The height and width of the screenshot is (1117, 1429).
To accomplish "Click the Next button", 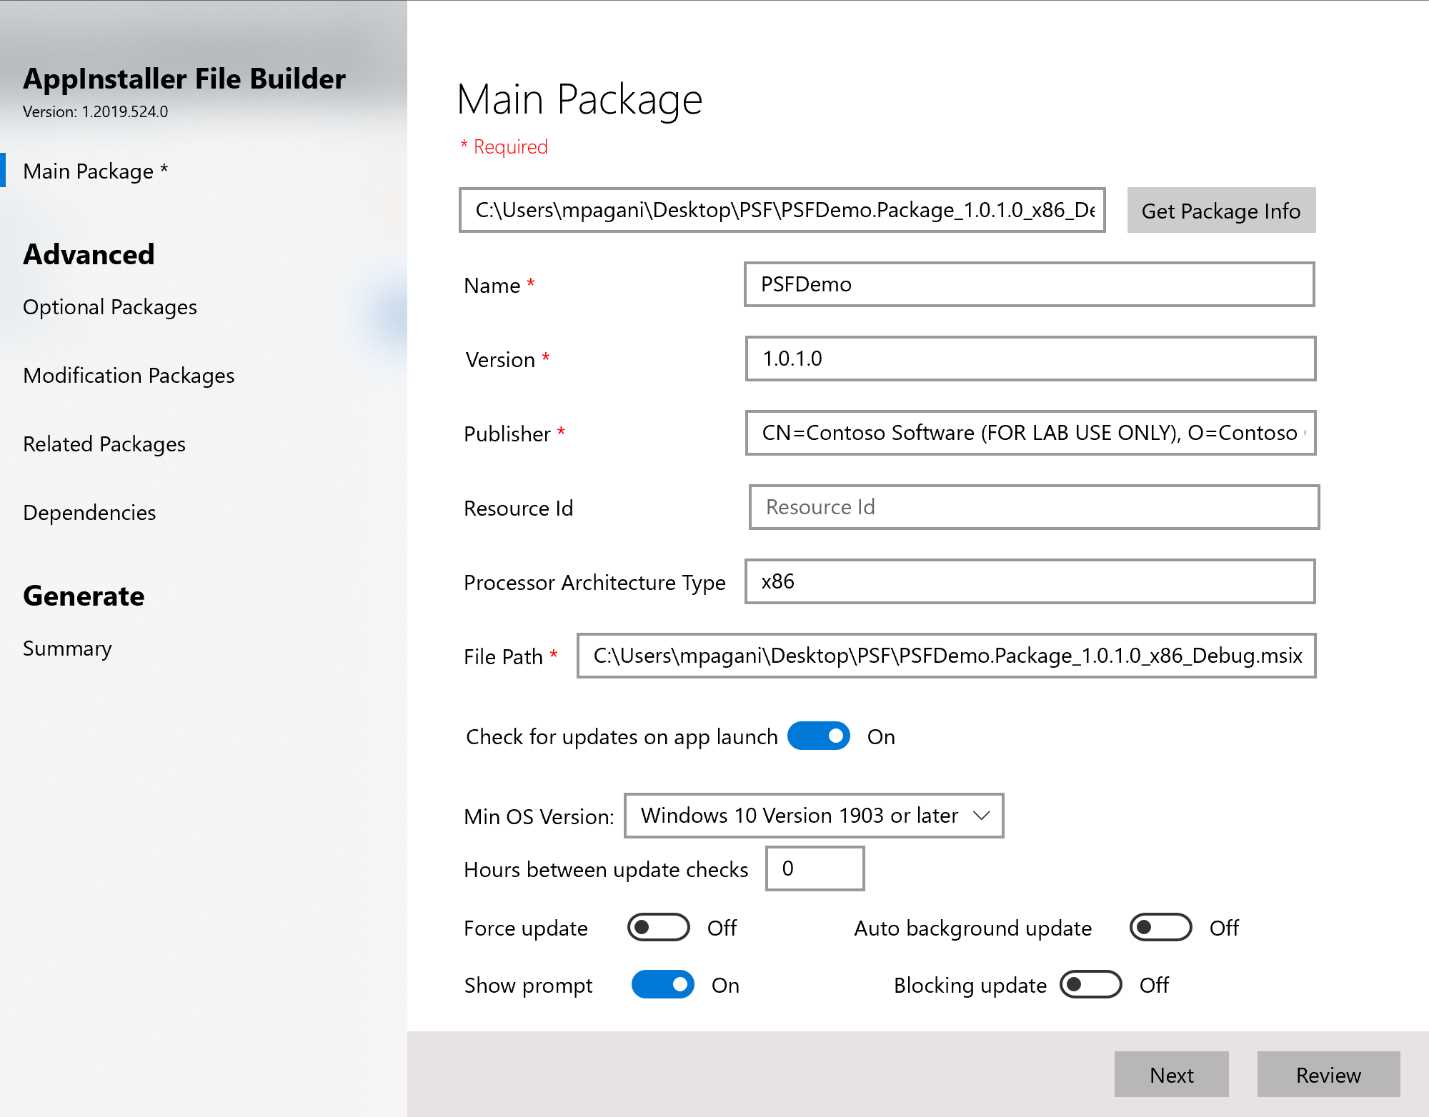I will tap(1171, 1074).
